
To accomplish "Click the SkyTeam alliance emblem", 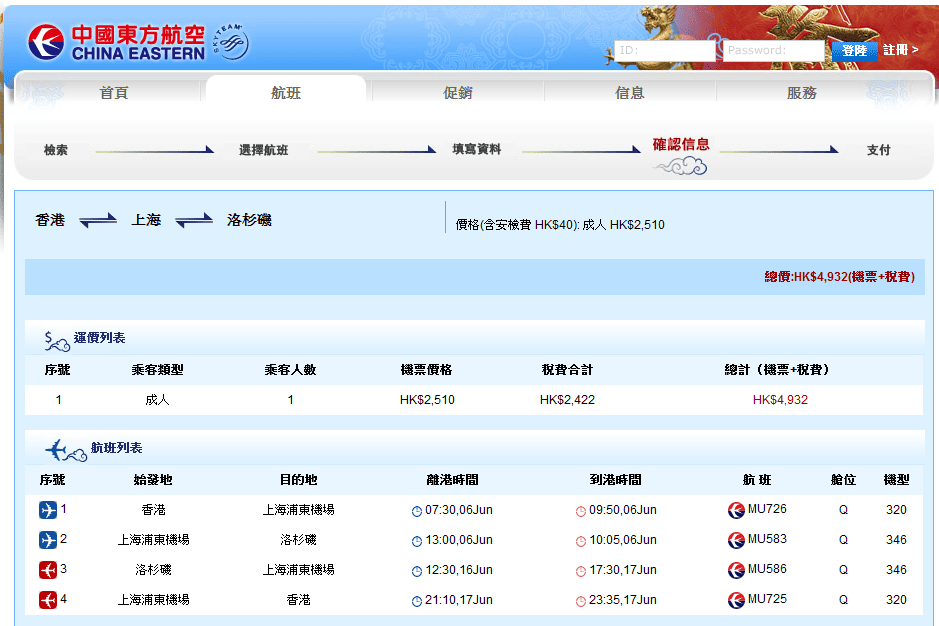I will coord(230,42).
